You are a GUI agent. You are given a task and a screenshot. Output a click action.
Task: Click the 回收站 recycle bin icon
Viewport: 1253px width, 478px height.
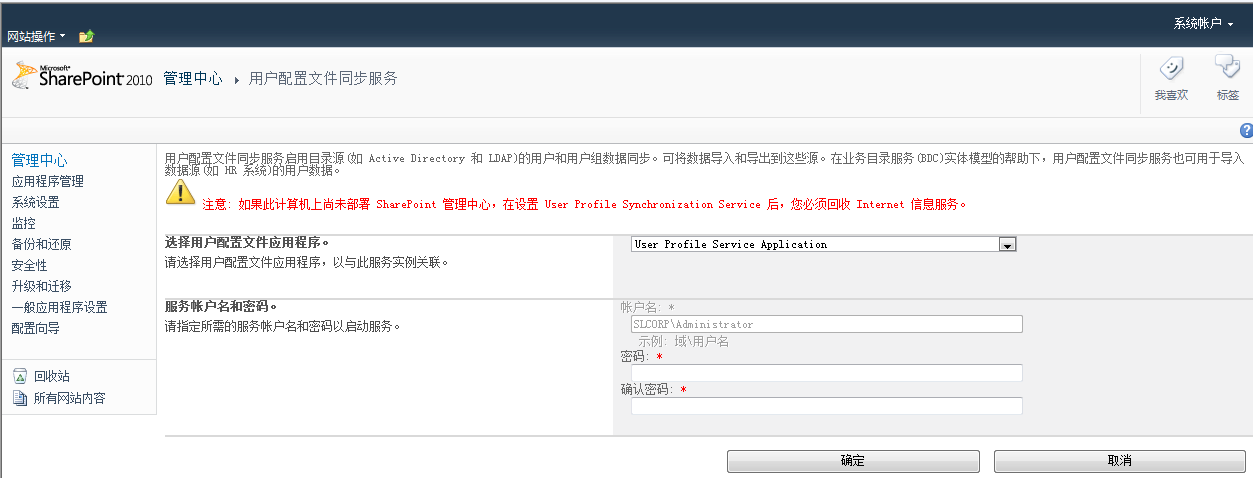point(20,376)
